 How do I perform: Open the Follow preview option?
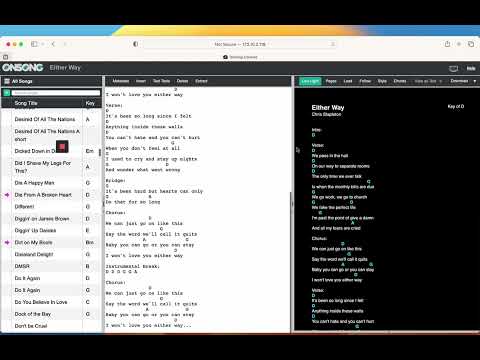click(x=365, y=81)
